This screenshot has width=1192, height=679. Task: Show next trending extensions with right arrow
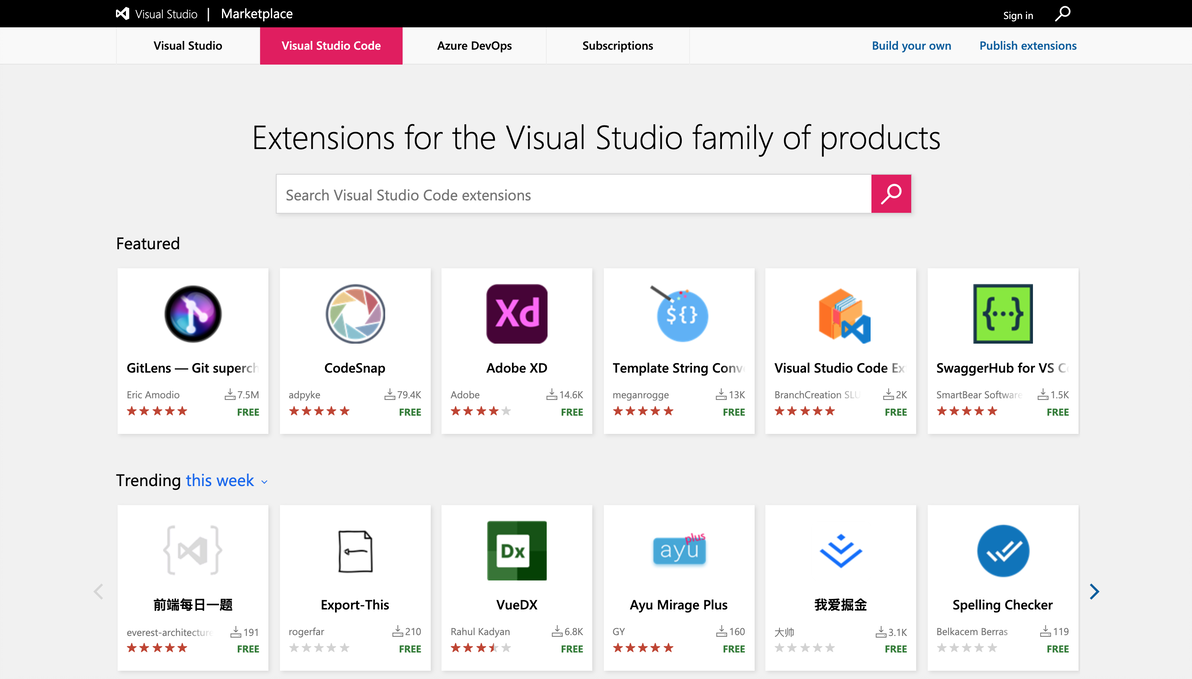pyautogui.click(x=1094, y=592)
